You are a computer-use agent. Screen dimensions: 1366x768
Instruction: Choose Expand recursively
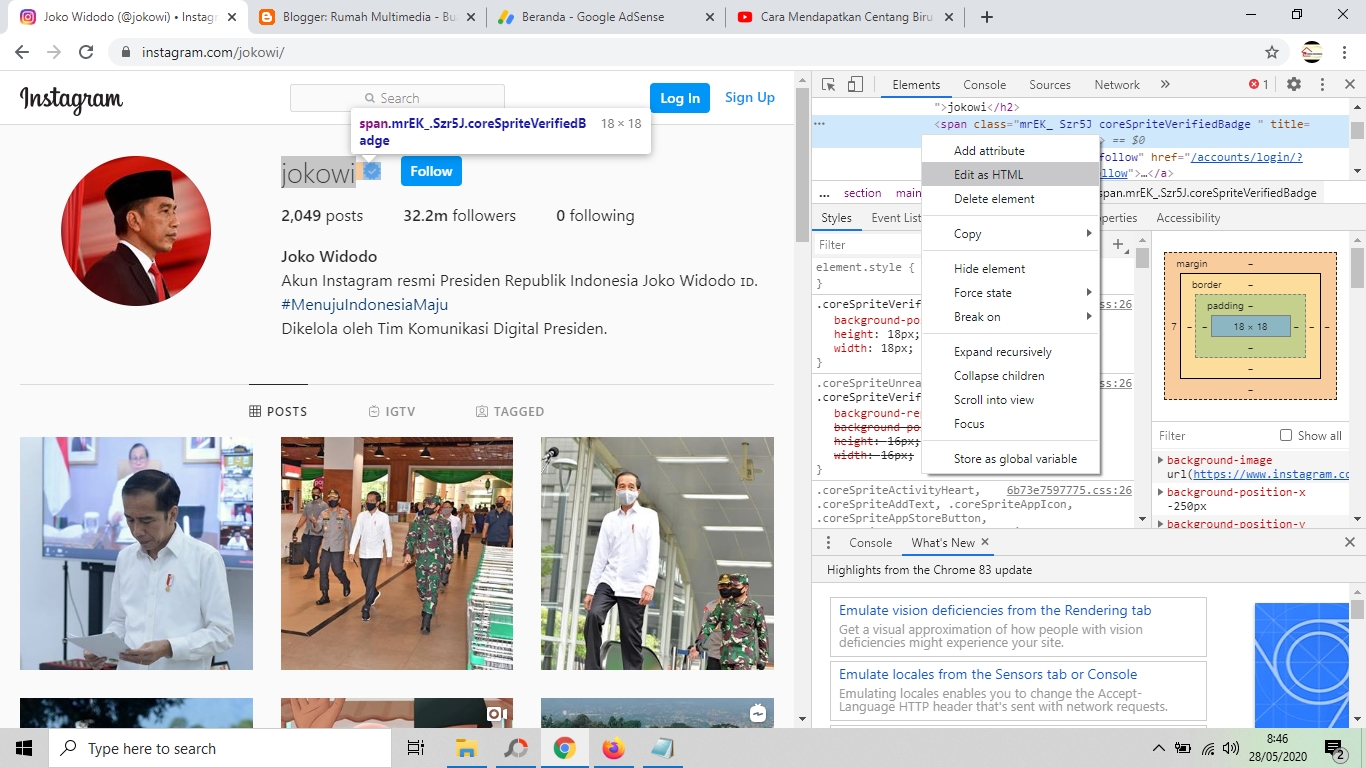tap(1010, 352)
